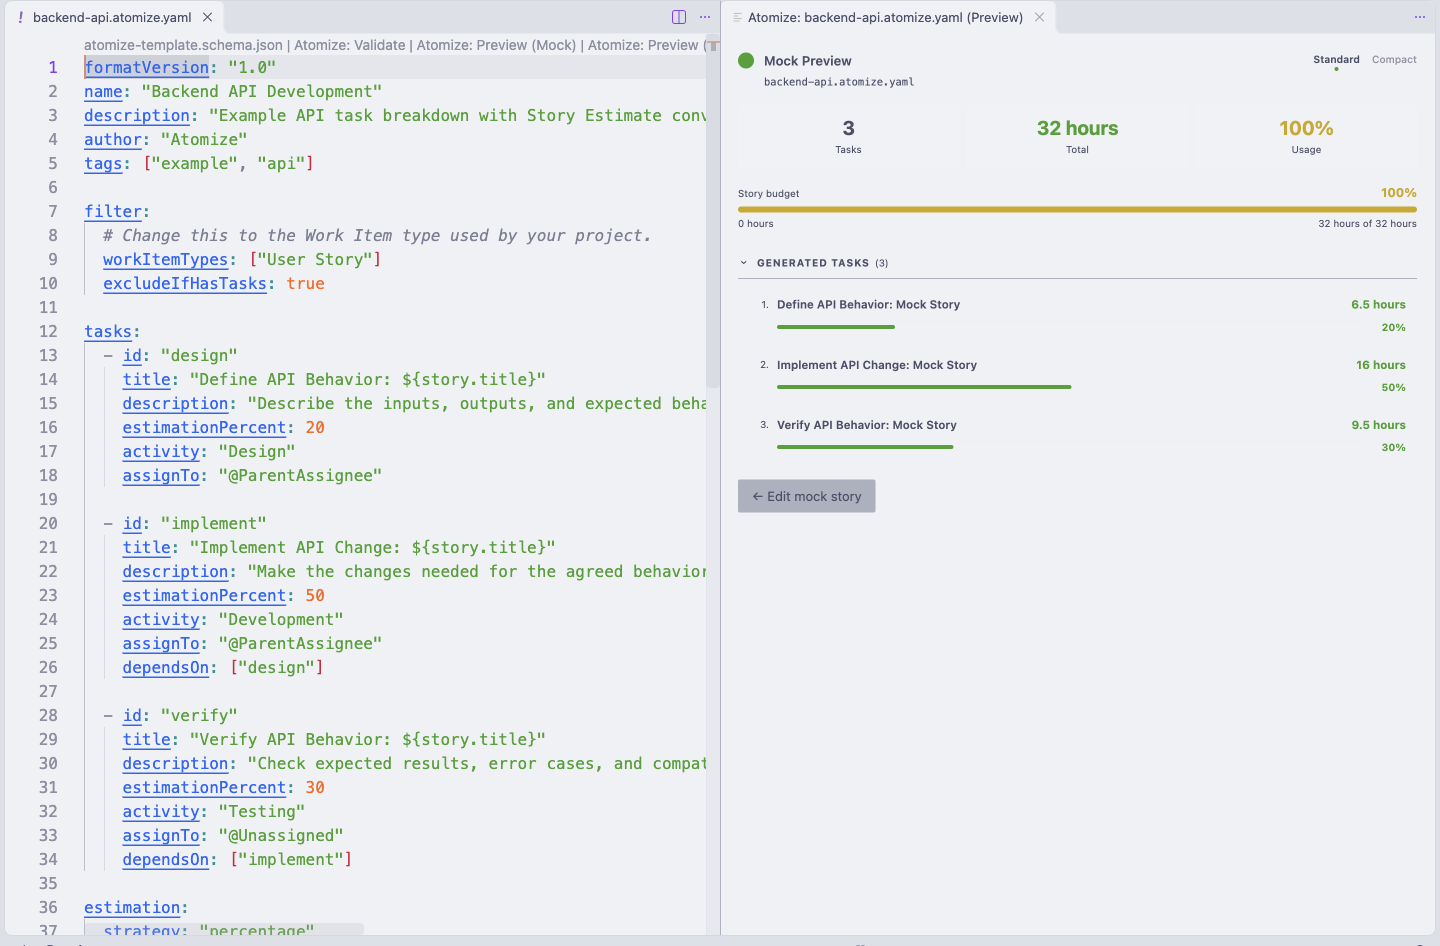The image size is (1440, 946).
Task: Open the editor more actions menu
Action: coord(705,17)
